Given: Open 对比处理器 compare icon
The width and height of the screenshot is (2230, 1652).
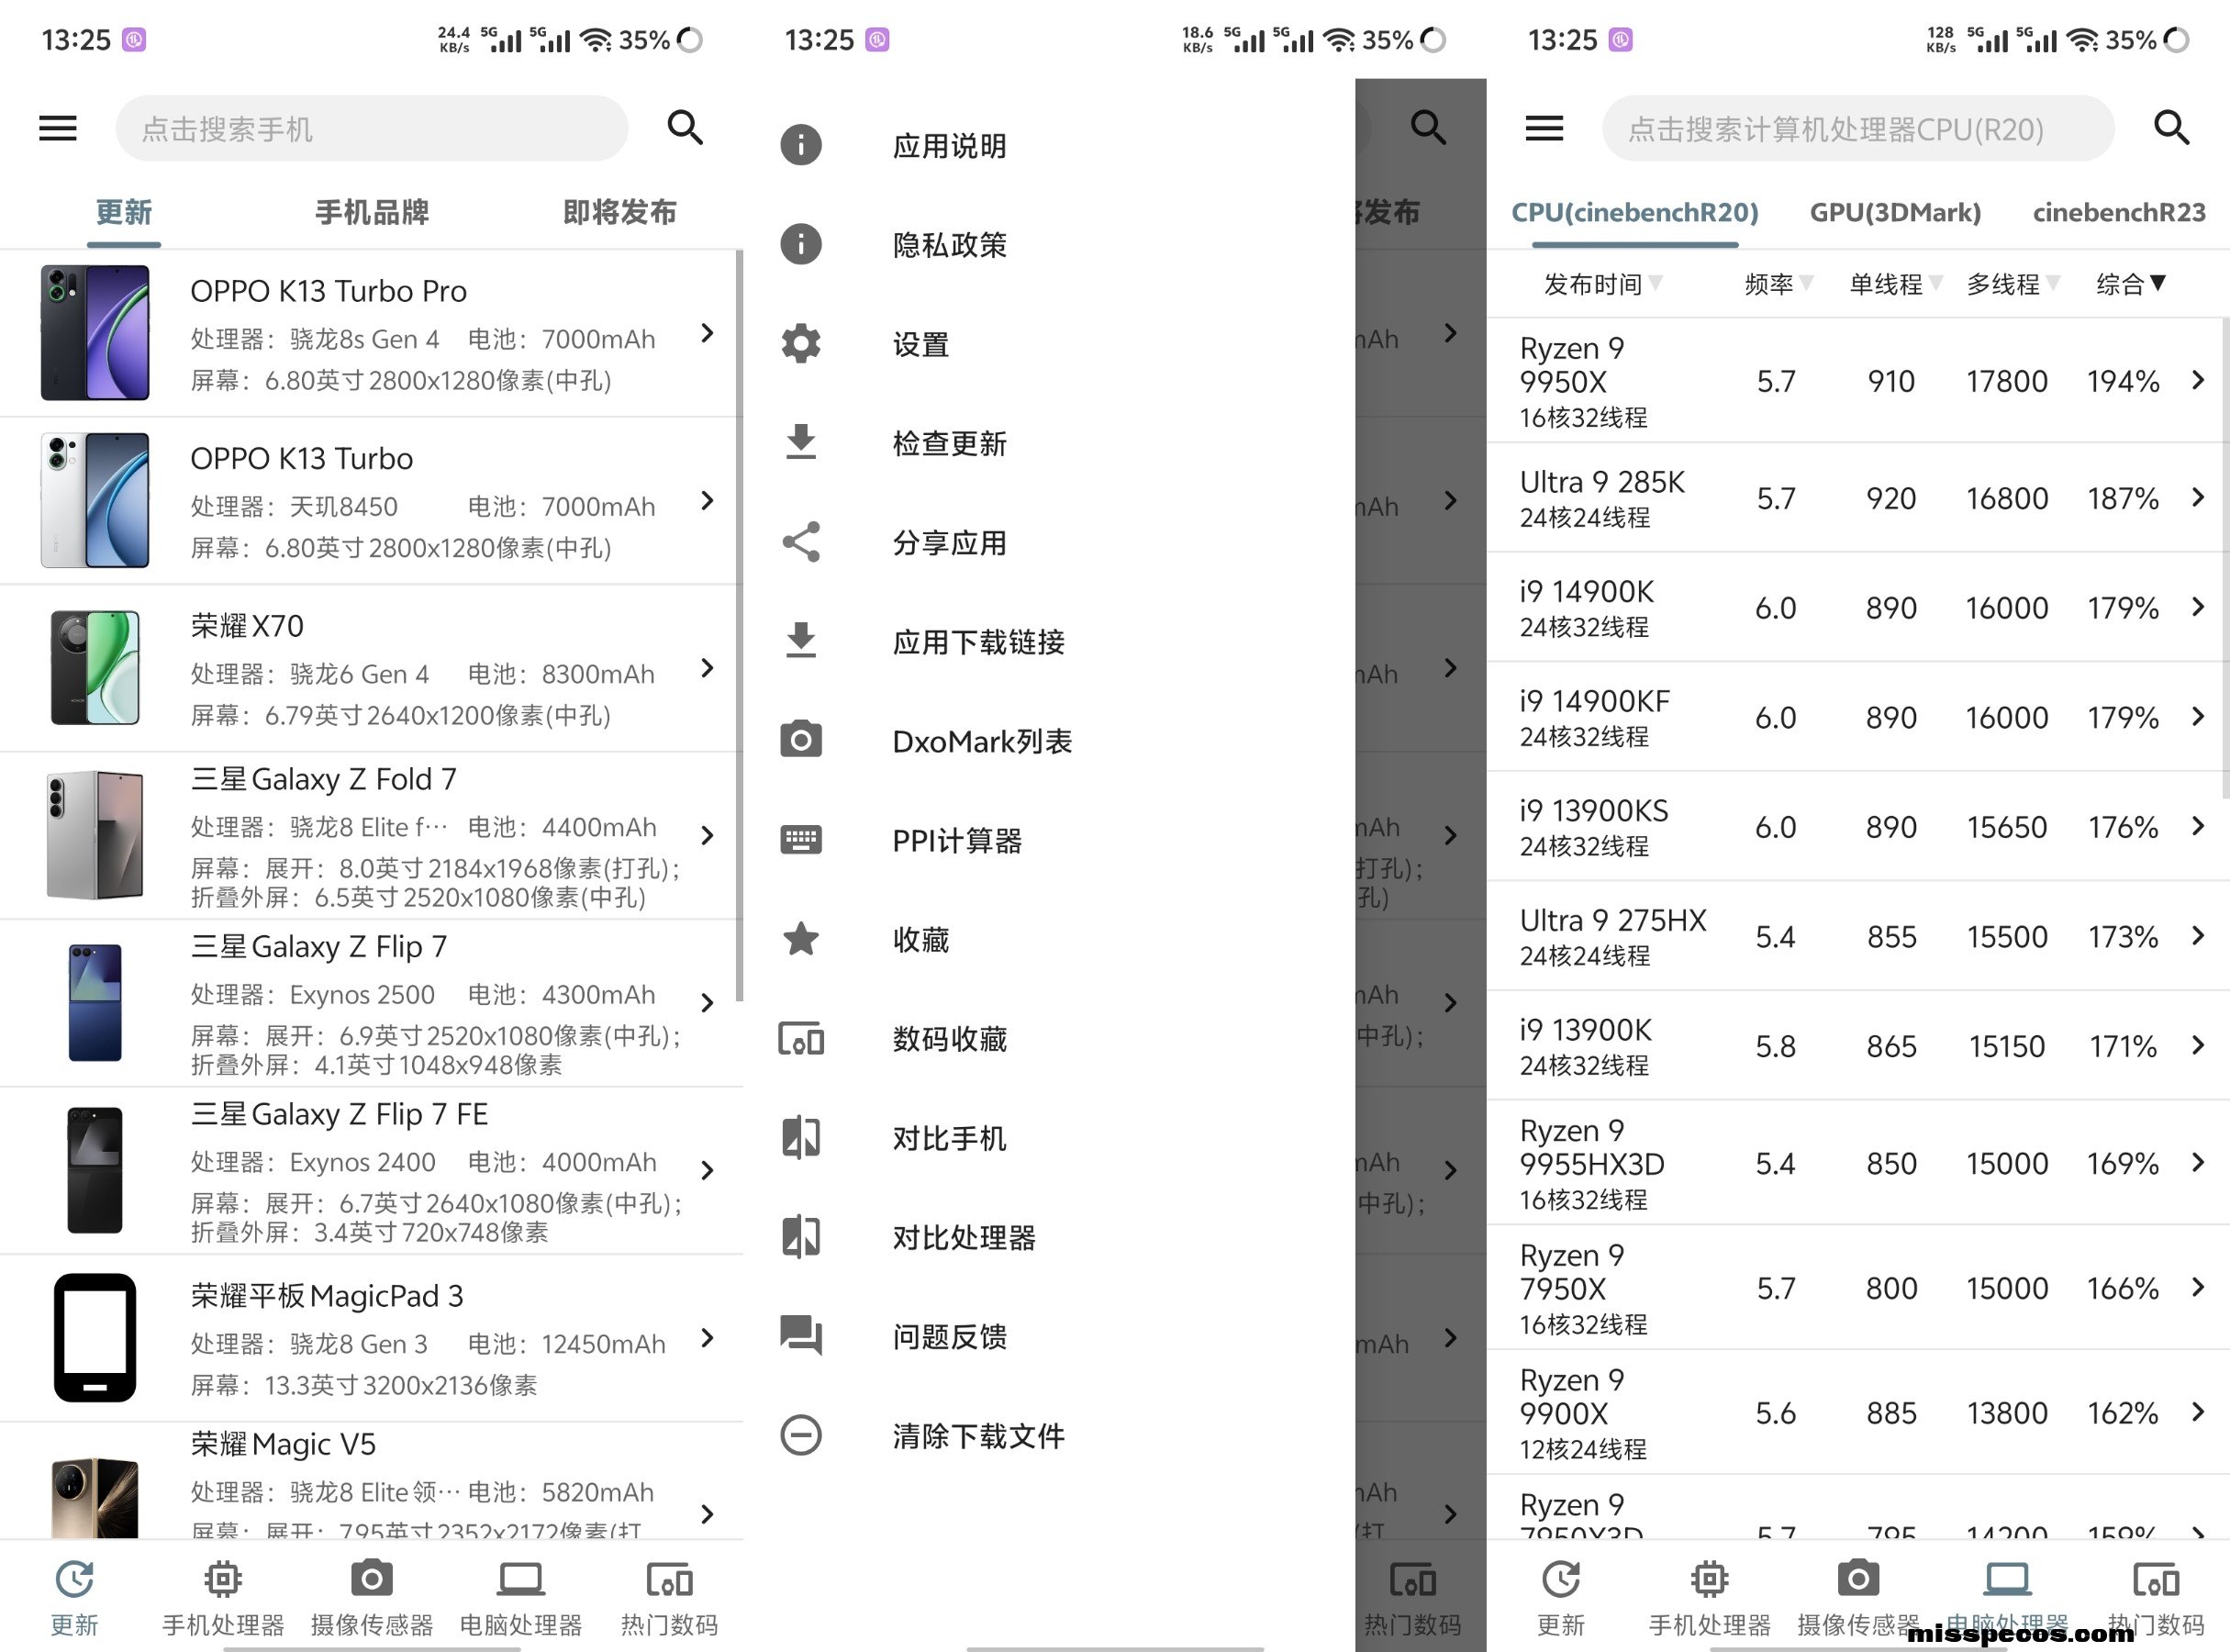Looking at the screenshot, I should 801,1237.
